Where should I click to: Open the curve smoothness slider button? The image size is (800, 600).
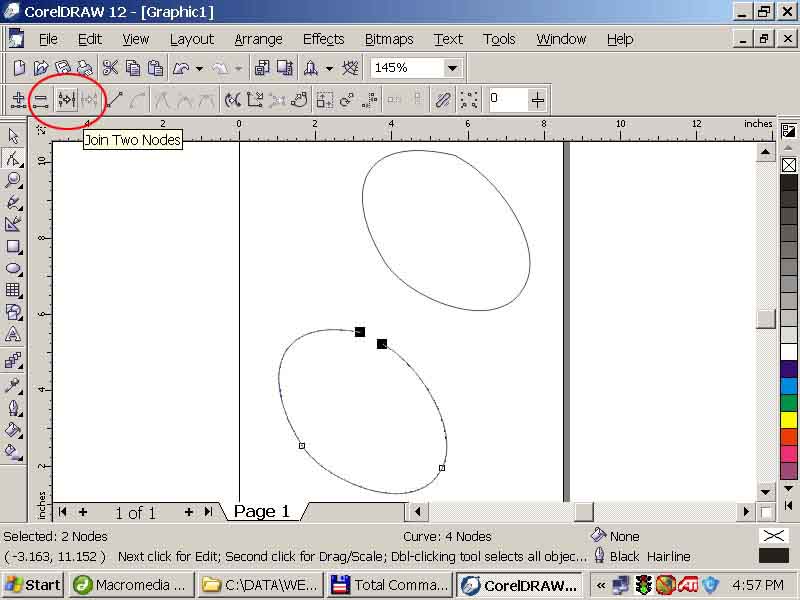(538, 99)
